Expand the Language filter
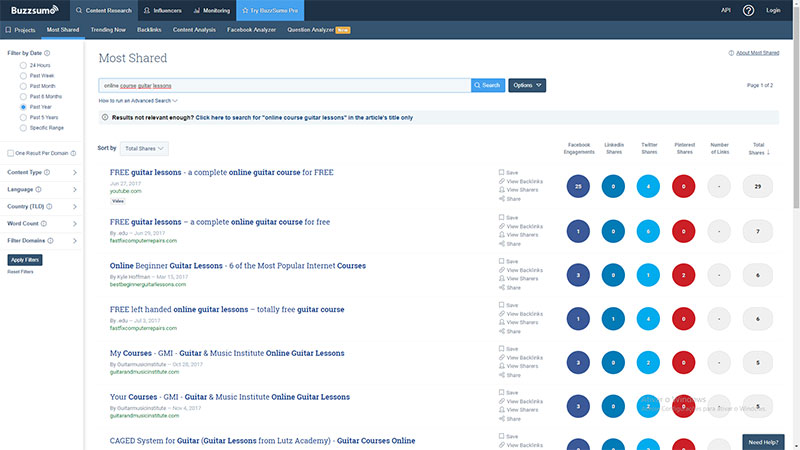Screen dimensions: 800x450 pos(74,189)
